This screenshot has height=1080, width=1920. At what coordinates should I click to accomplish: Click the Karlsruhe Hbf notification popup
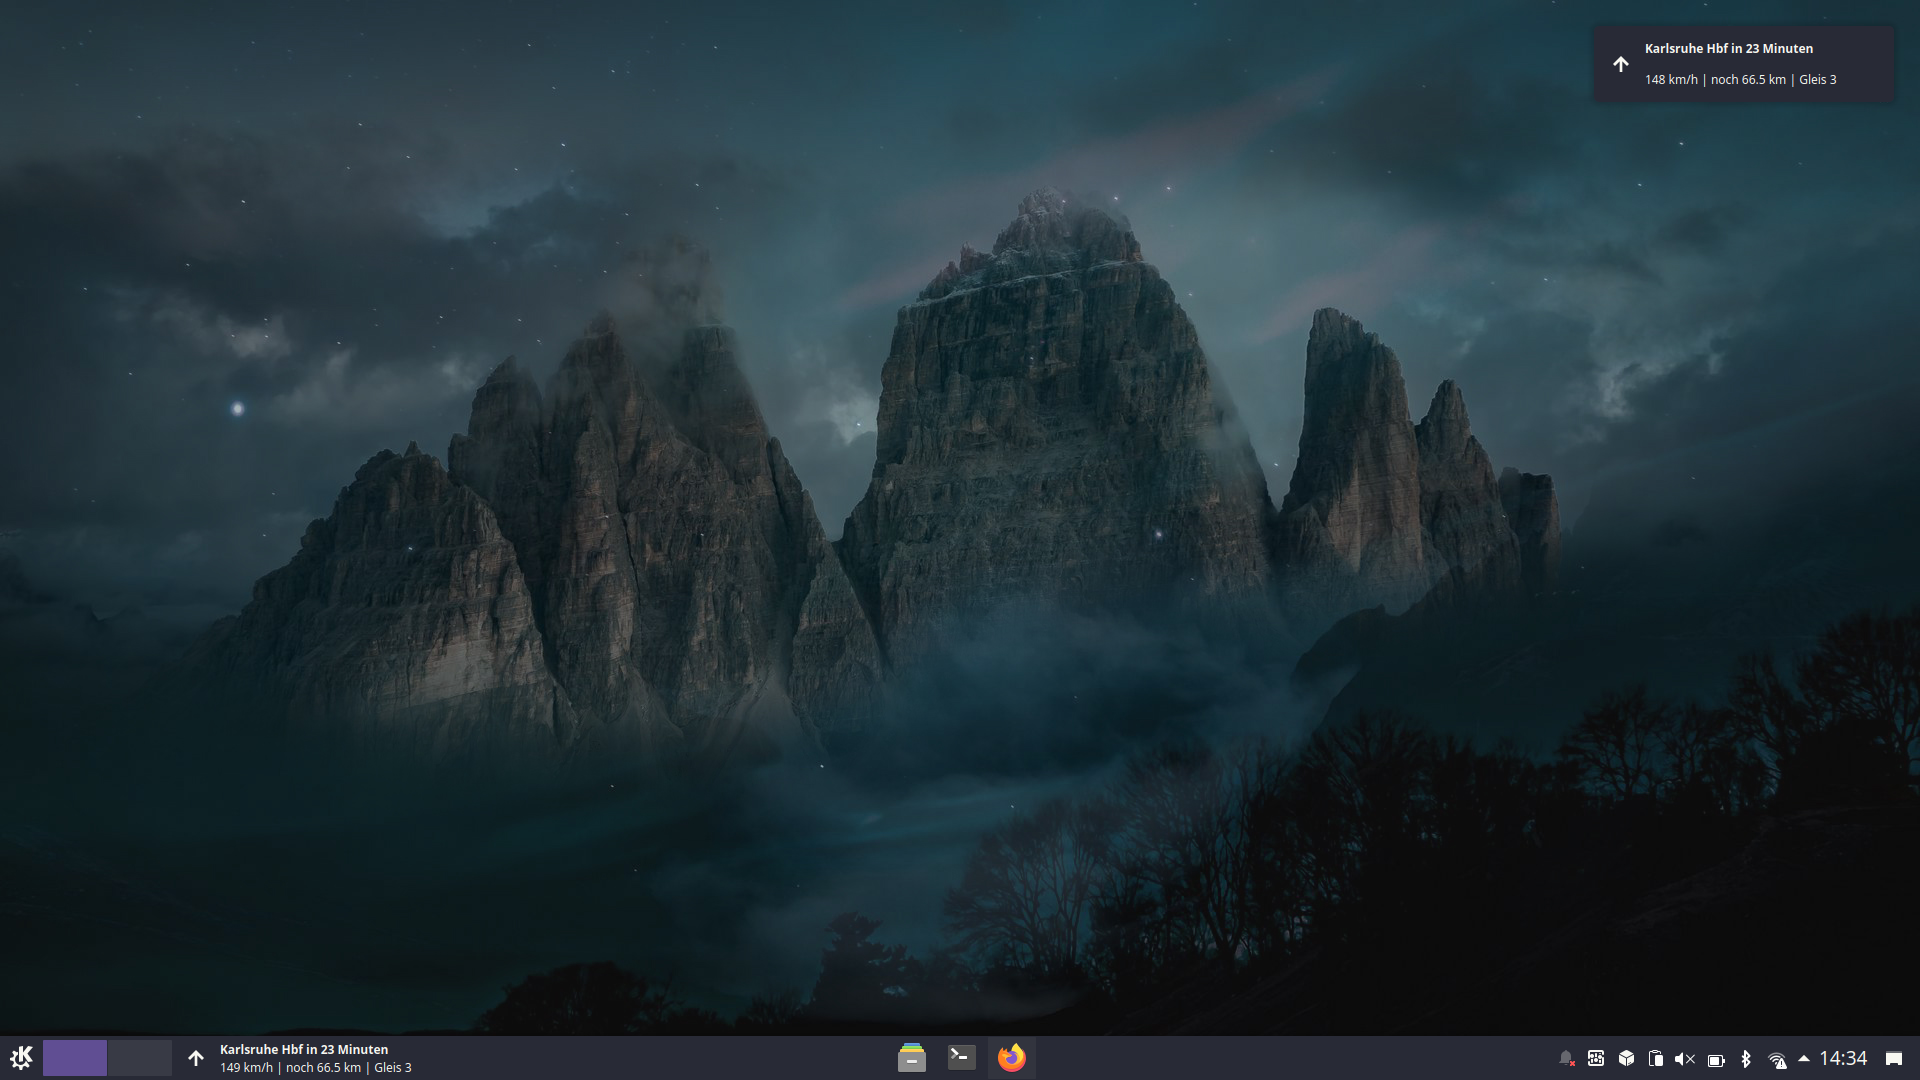[1743, 64]
